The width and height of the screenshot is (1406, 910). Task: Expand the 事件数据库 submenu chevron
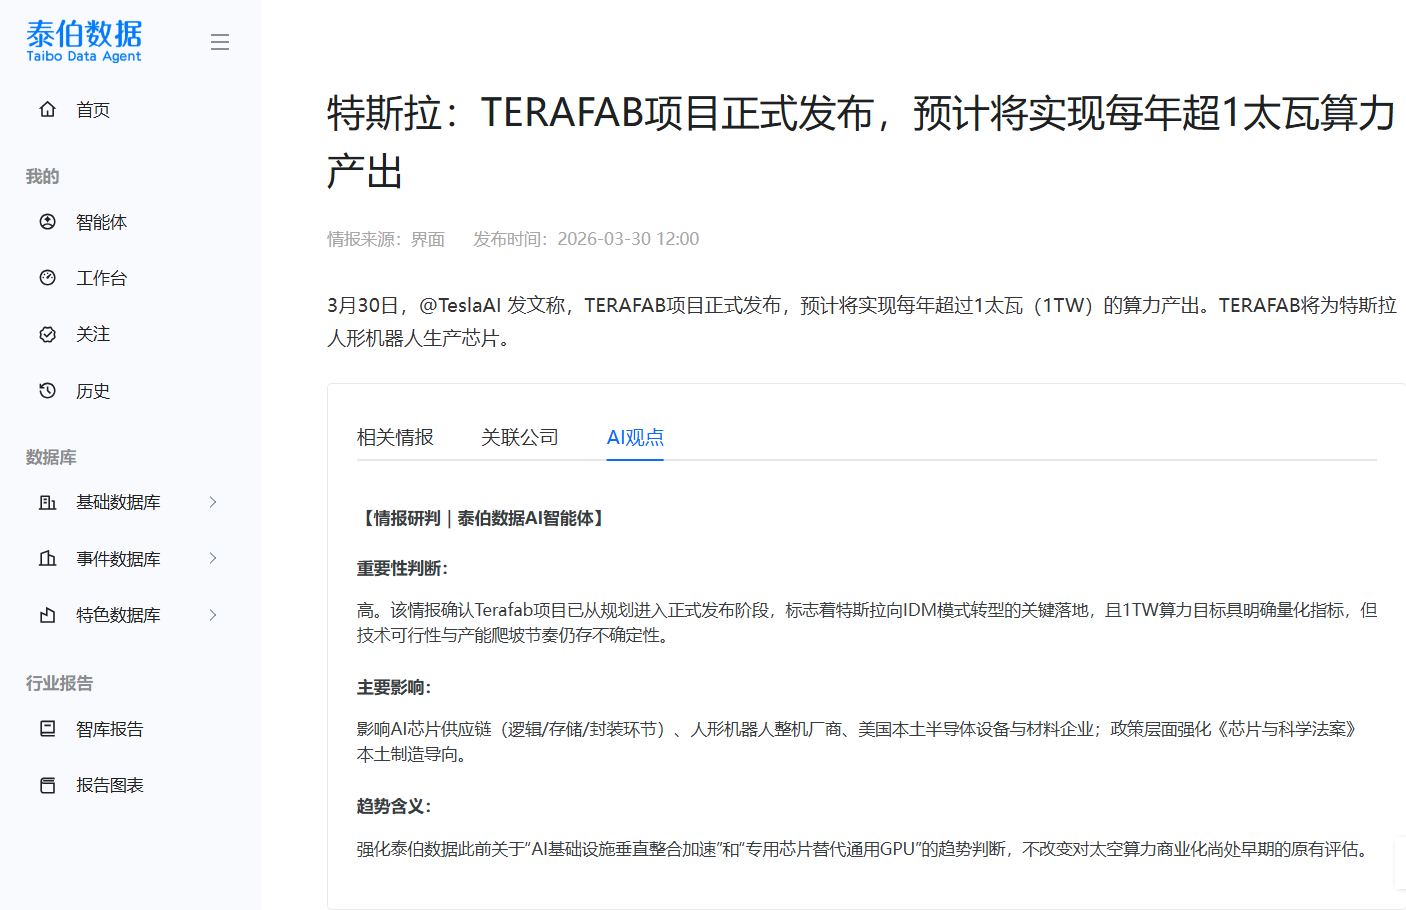coord(213,558)
